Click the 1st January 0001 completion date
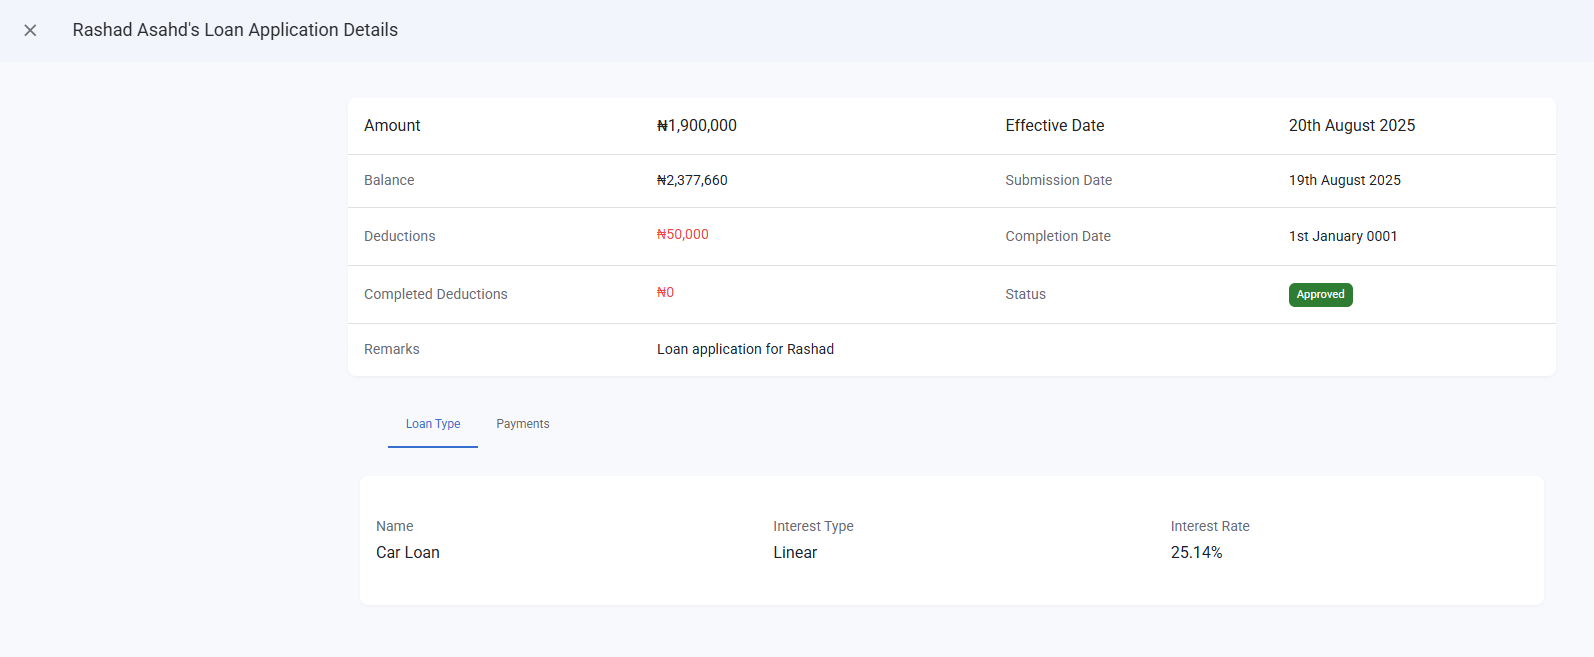 coord(1342,237)
